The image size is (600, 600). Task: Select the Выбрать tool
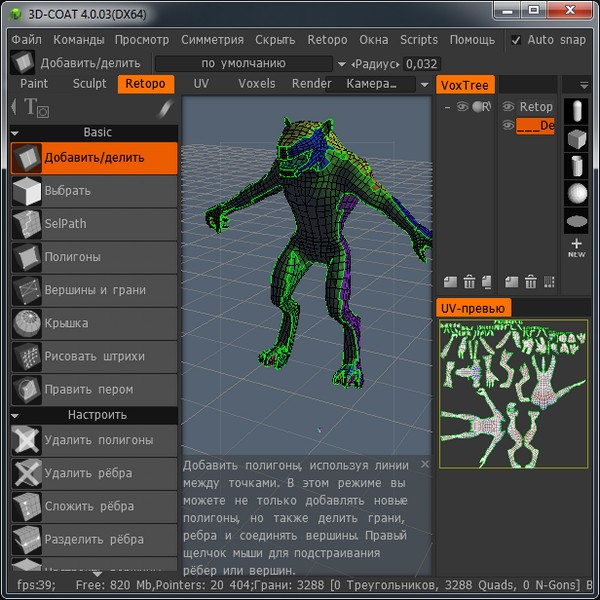pyautogui.click(x=94, y=191)
